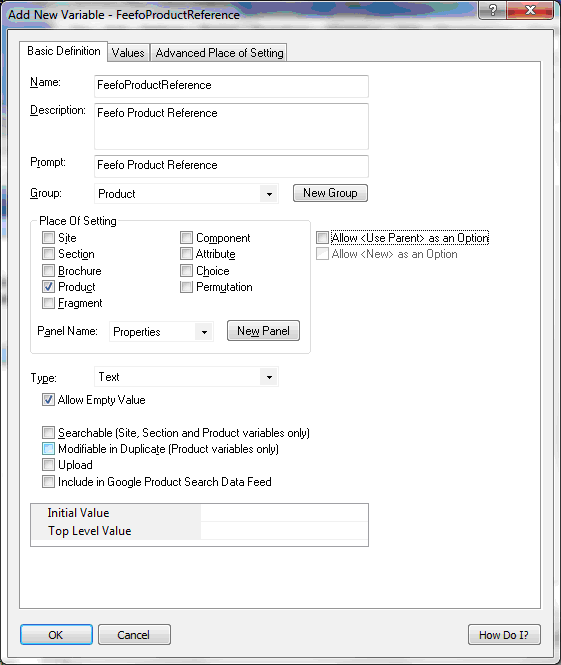Toggle Allow Empty Value checkbox
The image size is (561, 665).
tap(48, 400)
